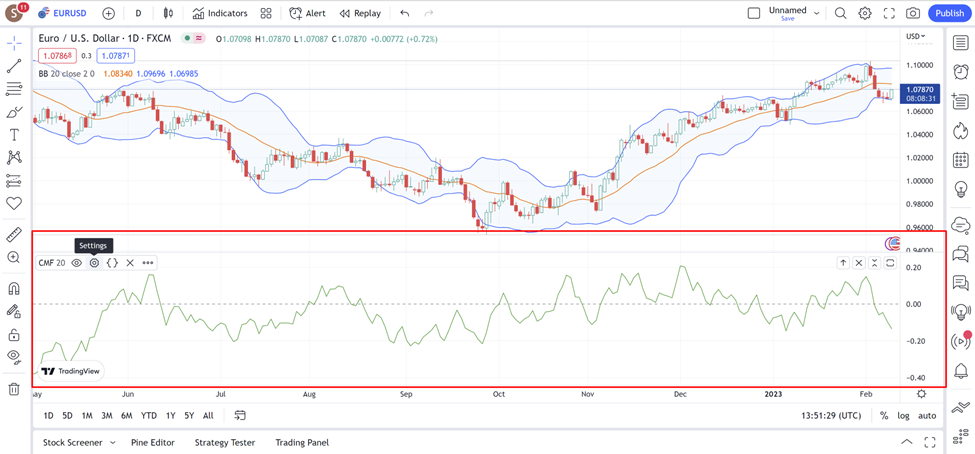Open the XABCD patterns tool
The image size is (975, 454).
coord(14,157)
